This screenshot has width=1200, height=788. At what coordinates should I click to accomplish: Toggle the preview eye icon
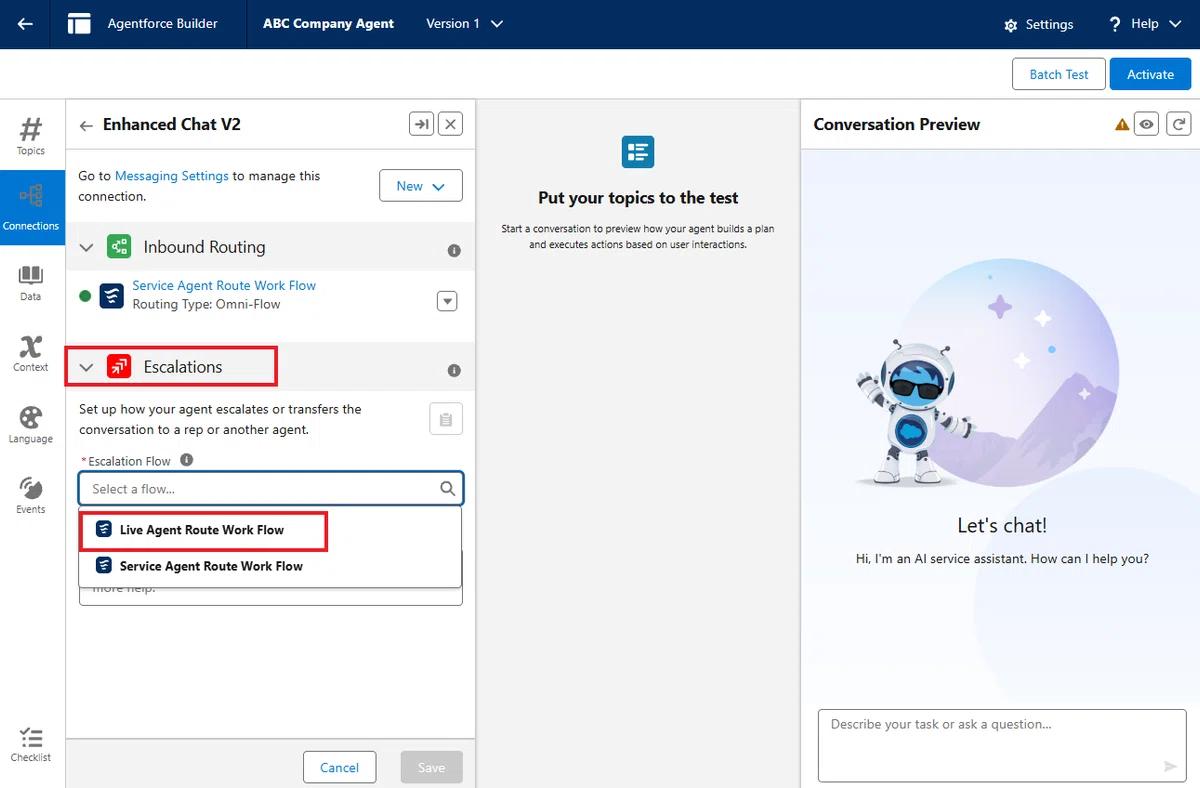1147,124
